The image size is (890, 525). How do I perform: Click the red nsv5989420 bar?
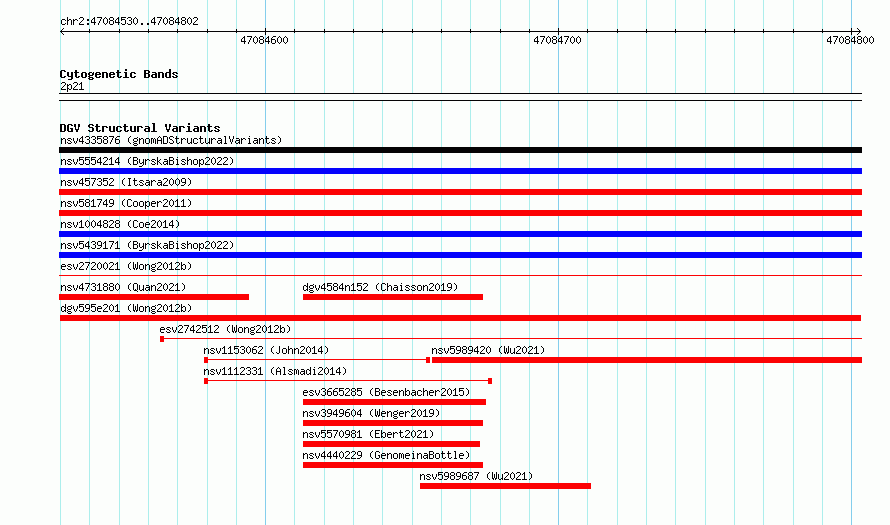click(x=647, y=360)
